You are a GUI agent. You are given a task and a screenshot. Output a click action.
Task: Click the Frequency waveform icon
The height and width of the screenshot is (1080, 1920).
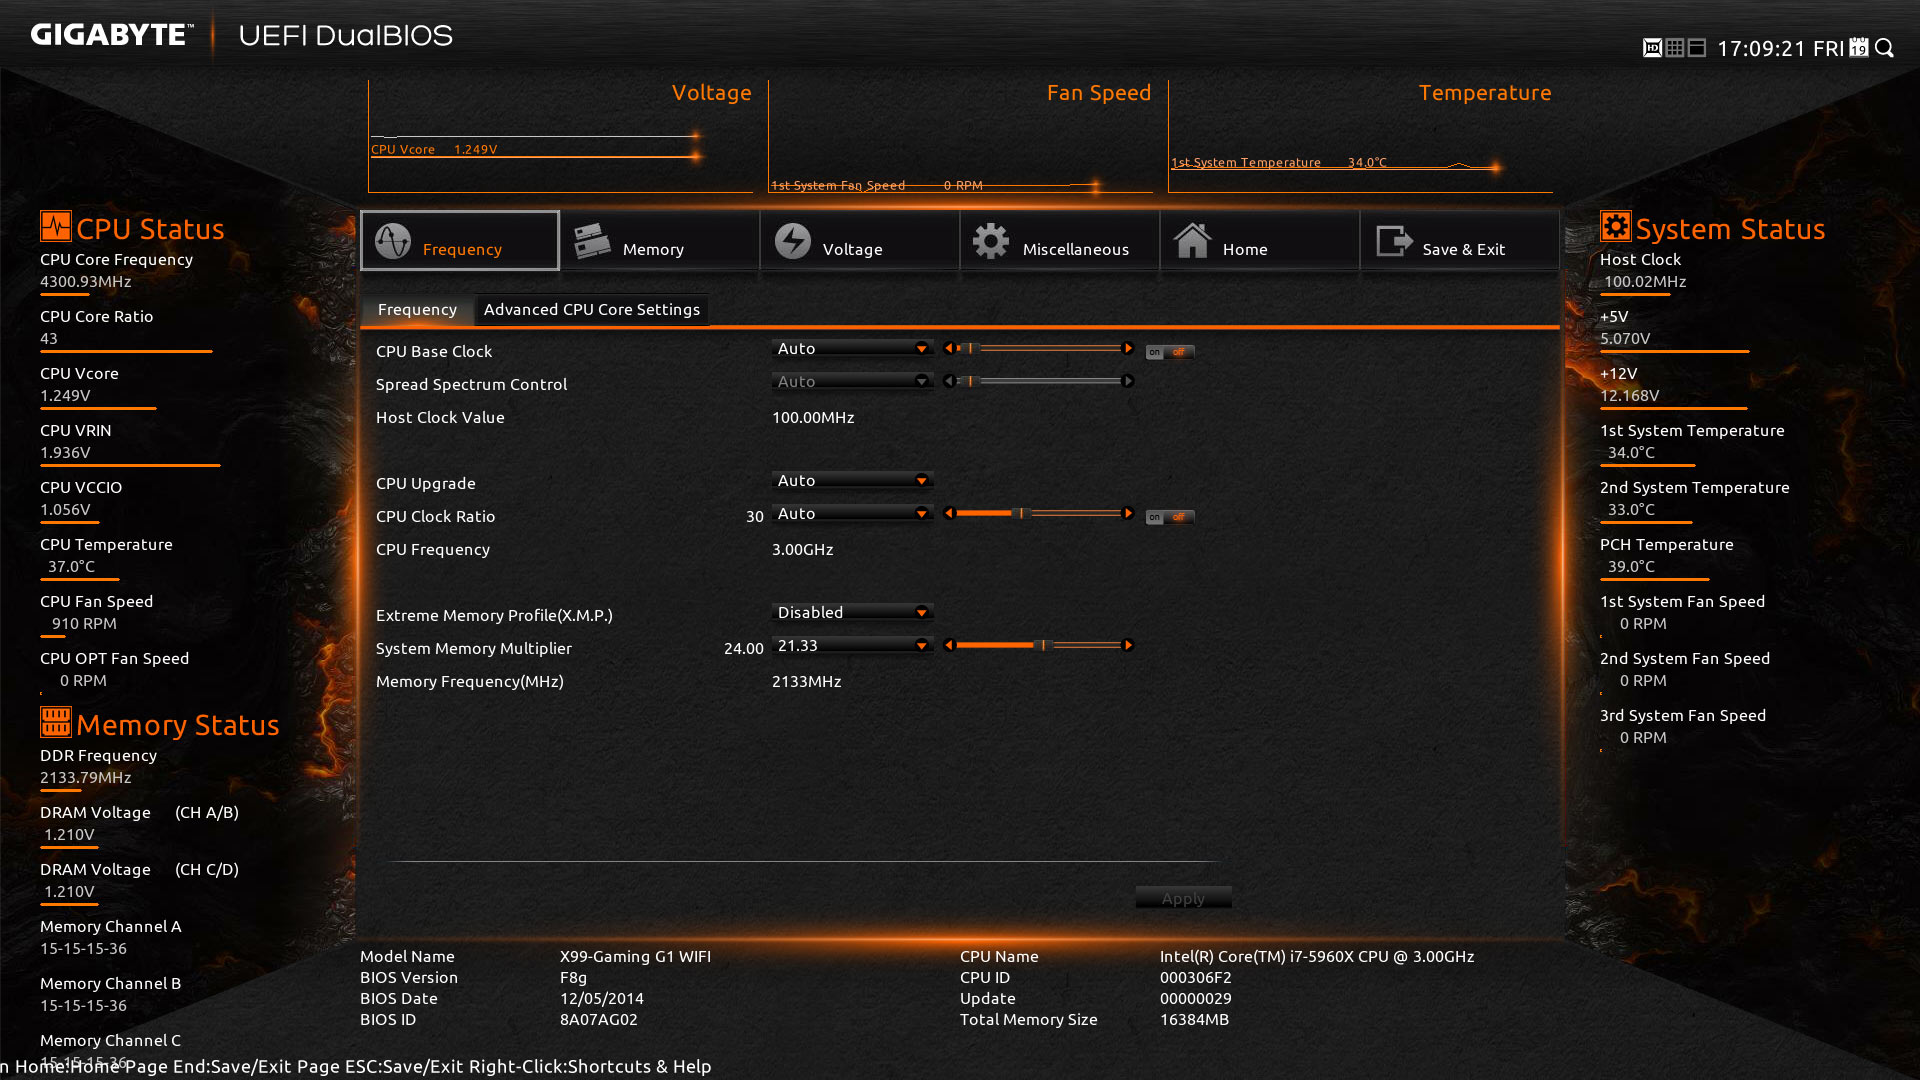393,241
